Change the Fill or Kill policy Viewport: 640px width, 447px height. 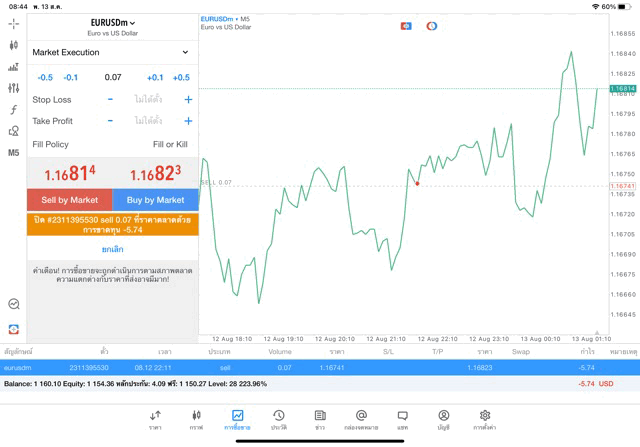(x=169, y=145)
